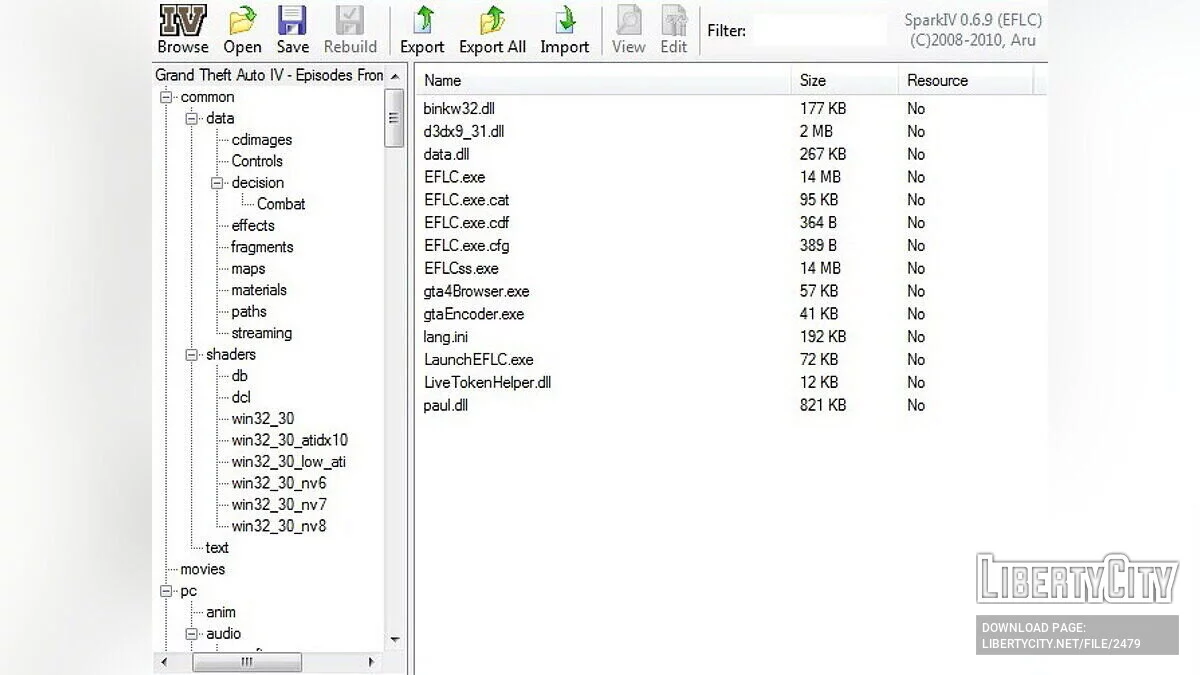Image resolution: width=1200 pixels, height=675 pixels.
Task: Select the anim folder under pc
Action: 221,612
